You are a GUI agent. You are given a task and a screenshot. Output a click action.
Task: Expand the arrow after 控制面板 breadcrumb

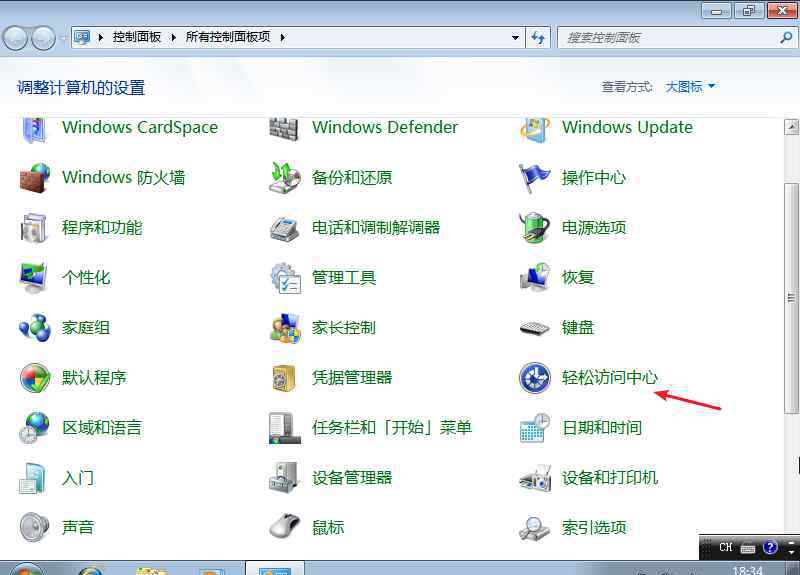pyautogui.click(x=173, y=37)
